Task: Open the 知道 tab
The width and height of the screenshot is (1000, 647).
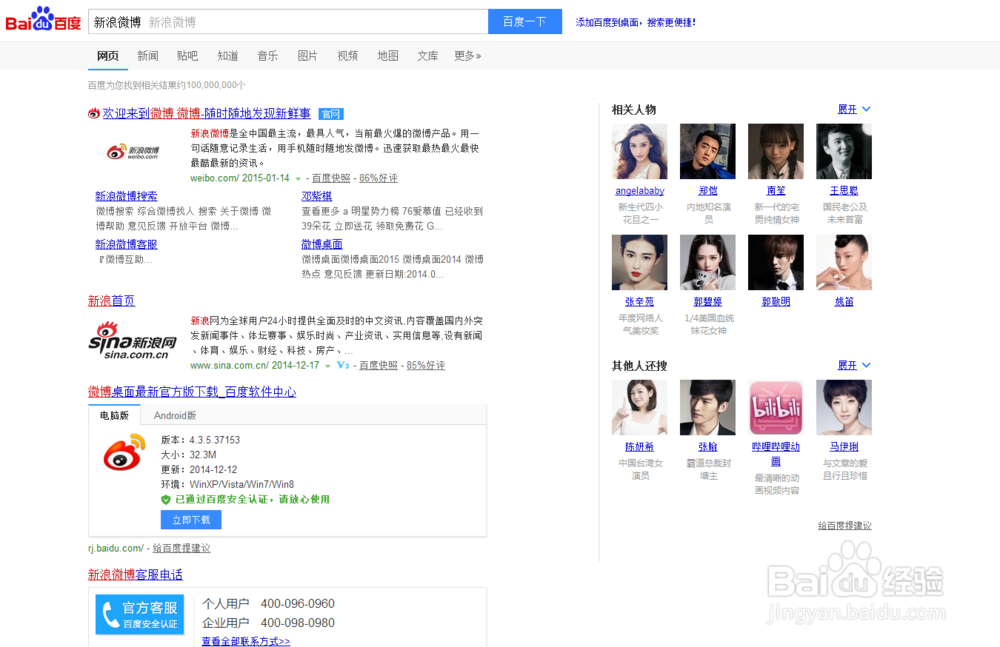Action: [228, 56]
